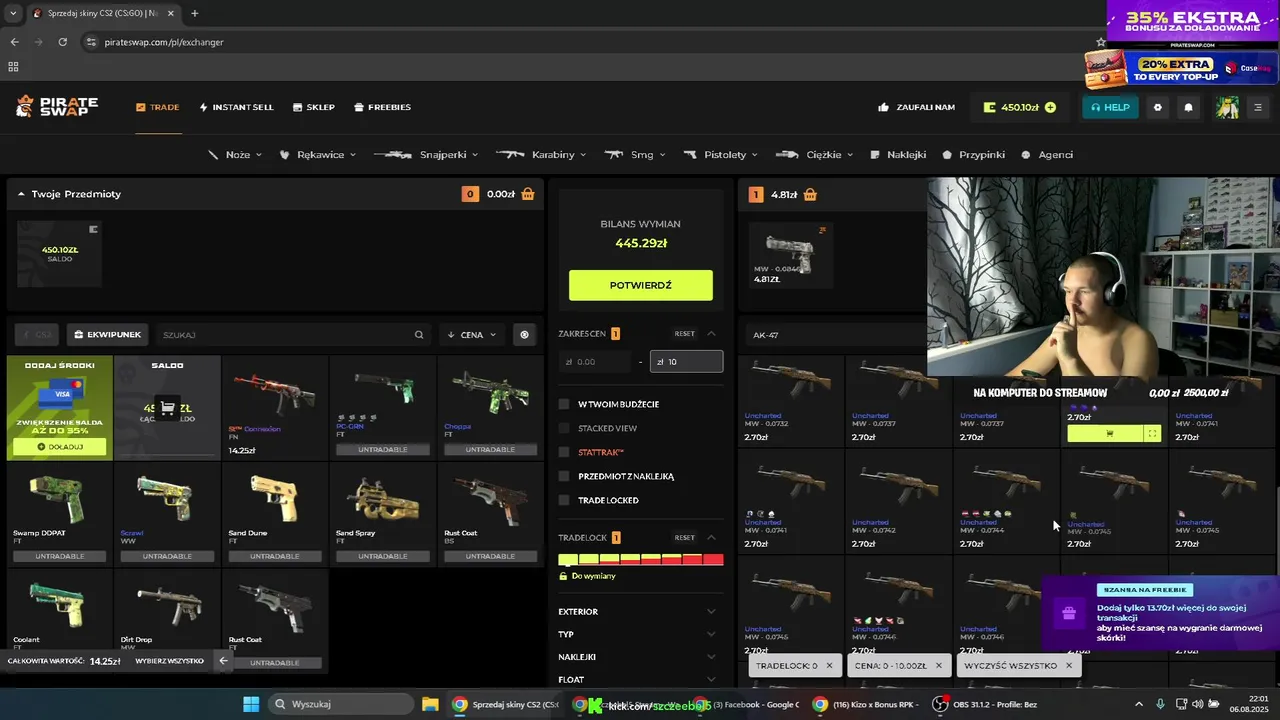The image size is (1280, 720).
Task: Click the basket icon next to 4.81zł
Action: pyautogui.click(x=810, y=194)
